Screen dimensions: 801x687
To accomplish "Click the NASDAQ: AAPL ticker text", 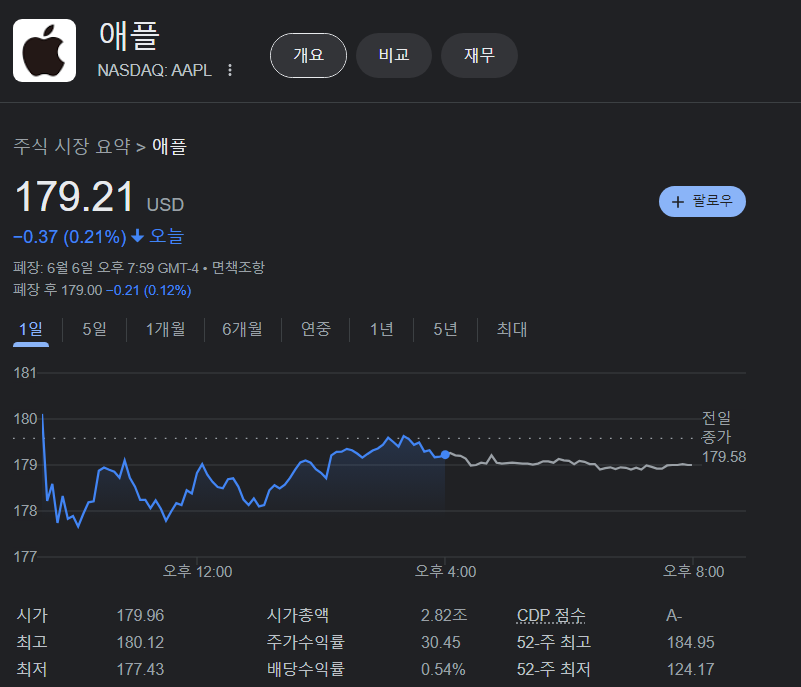I will point(154,70).
